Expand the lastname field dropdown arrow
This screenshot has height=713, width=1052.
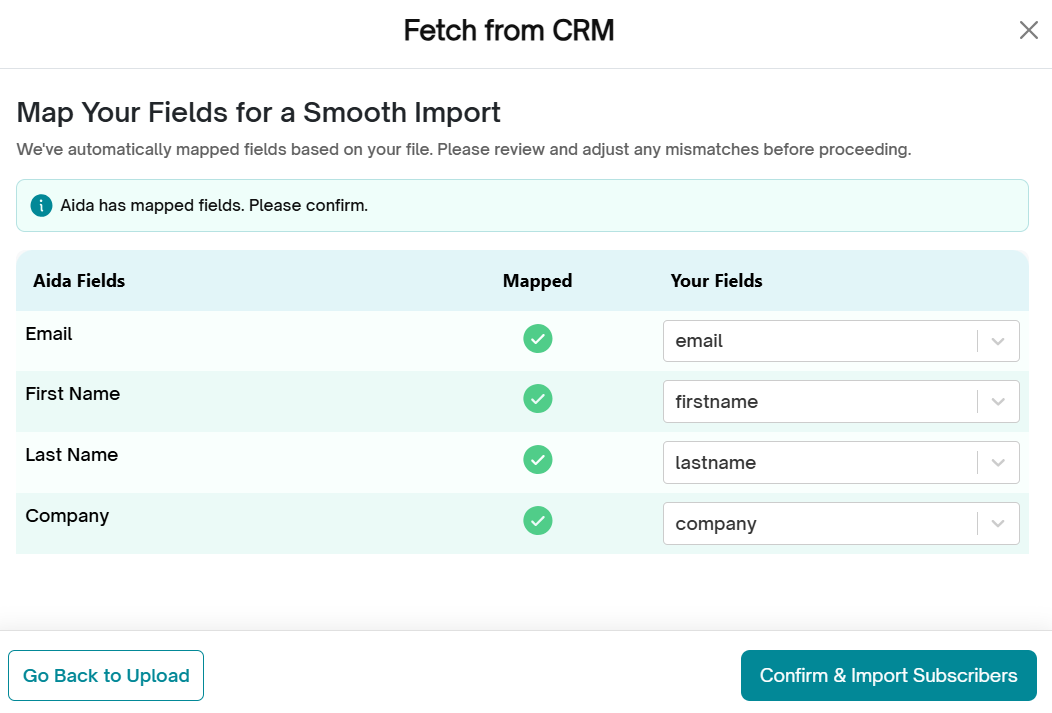(998, 463)
